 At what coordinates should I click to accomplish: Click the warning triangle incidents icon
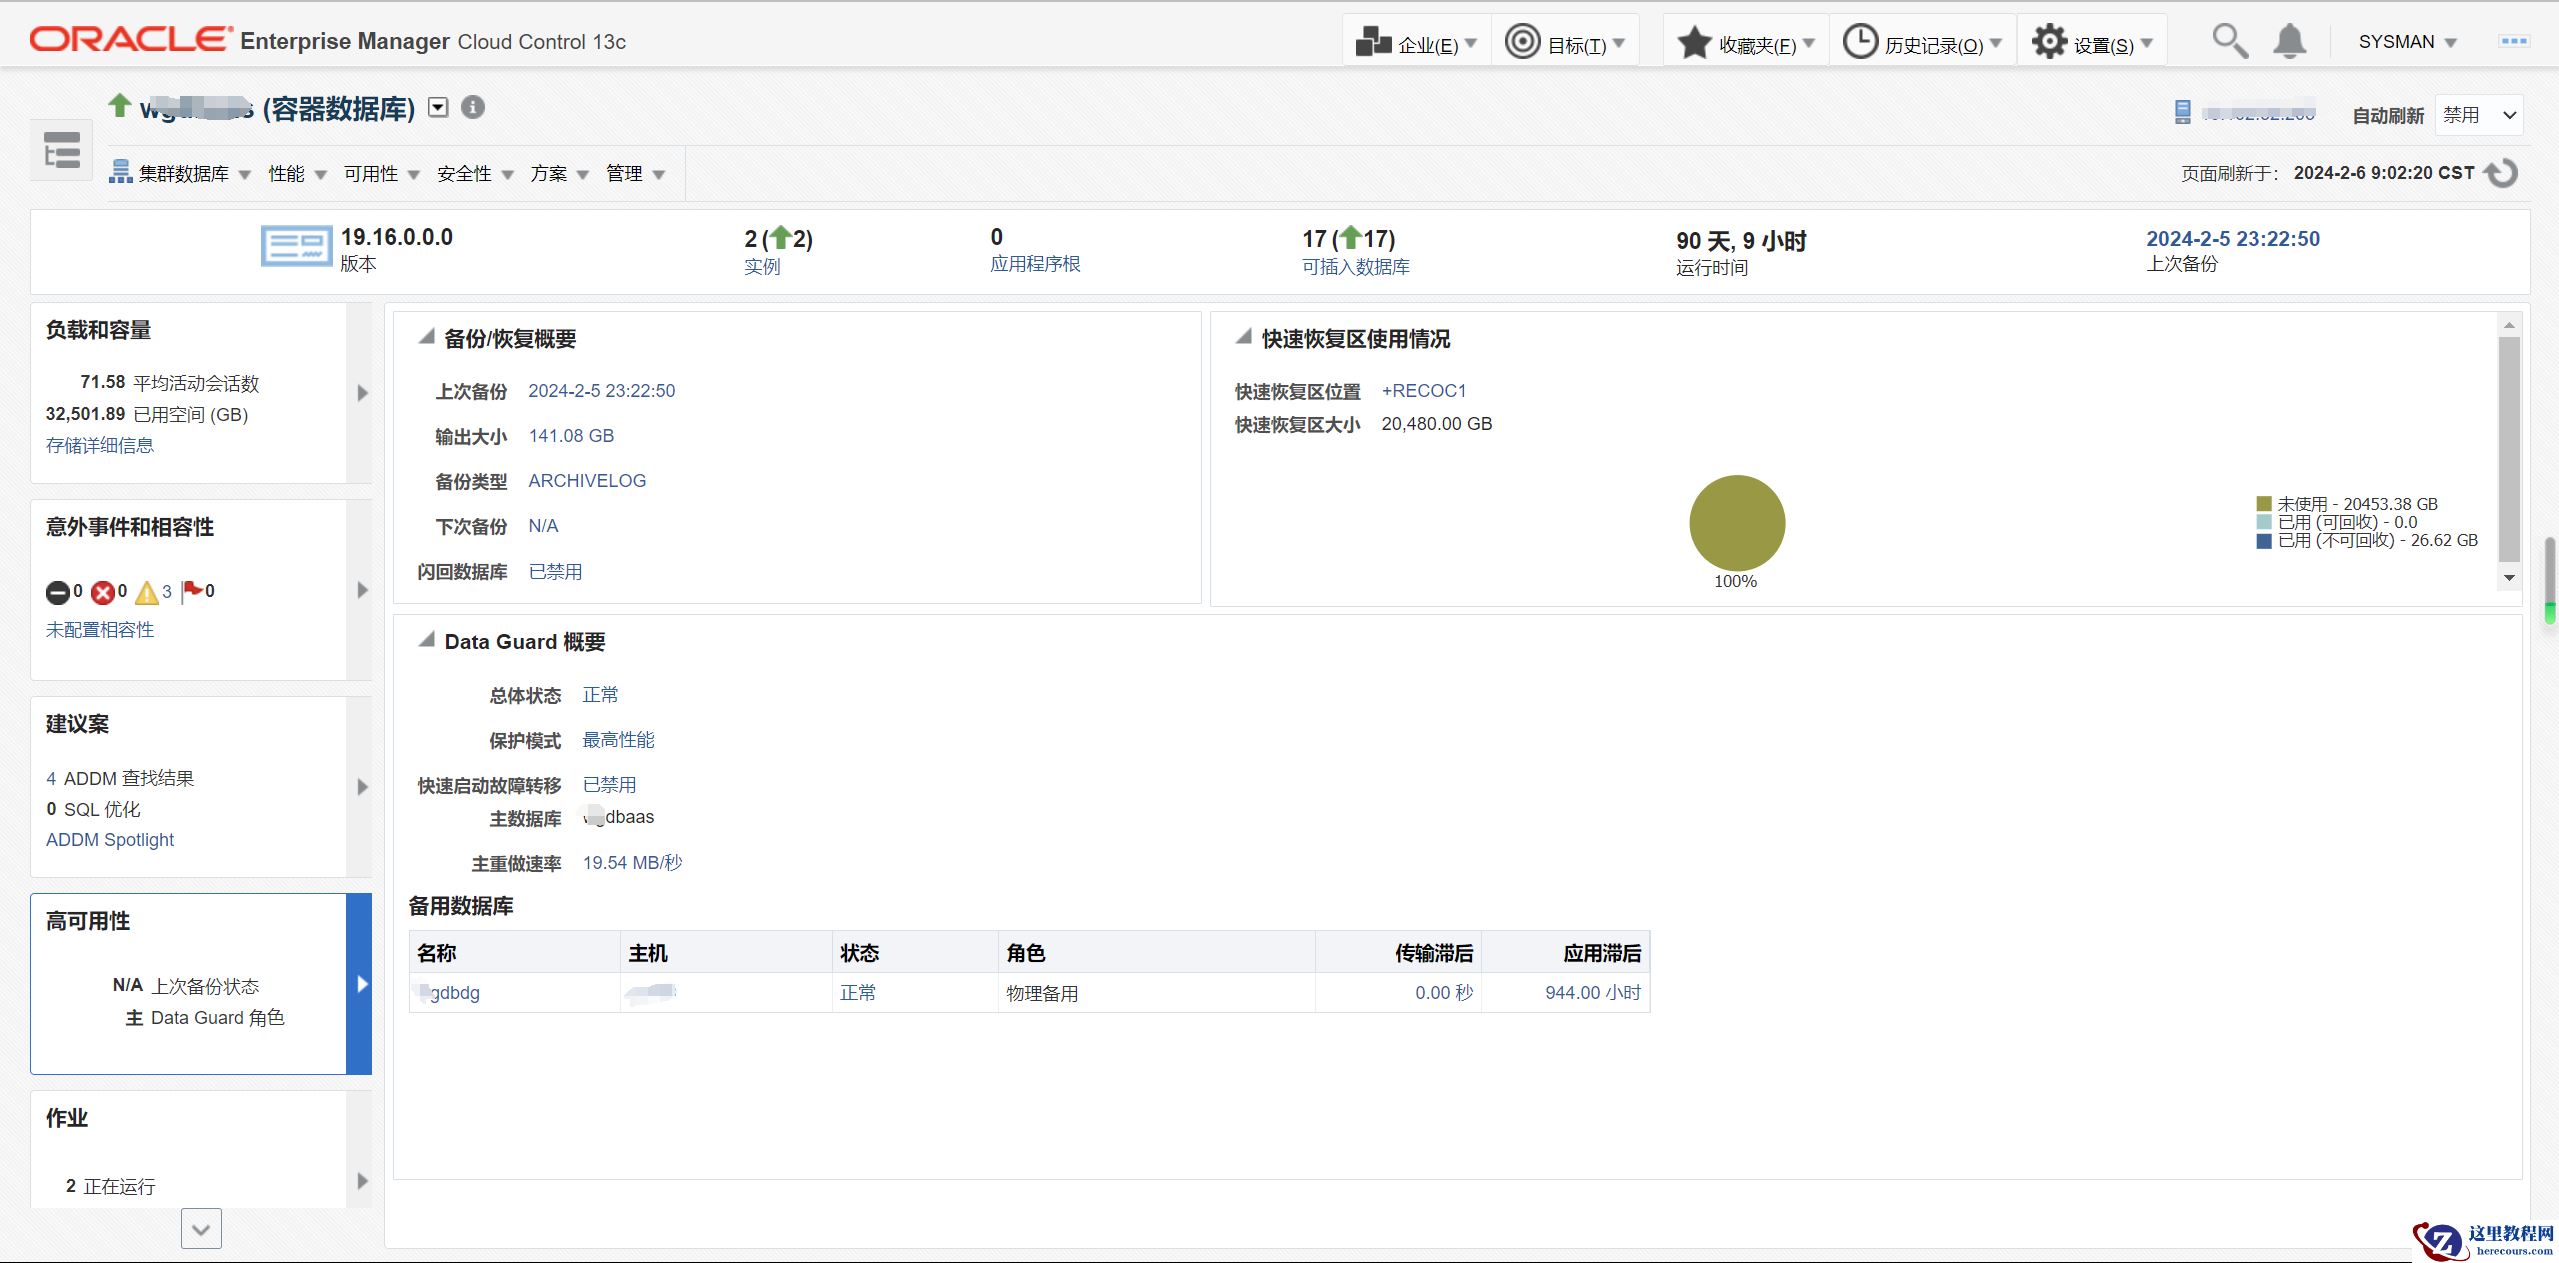click(x=147, y=592)
